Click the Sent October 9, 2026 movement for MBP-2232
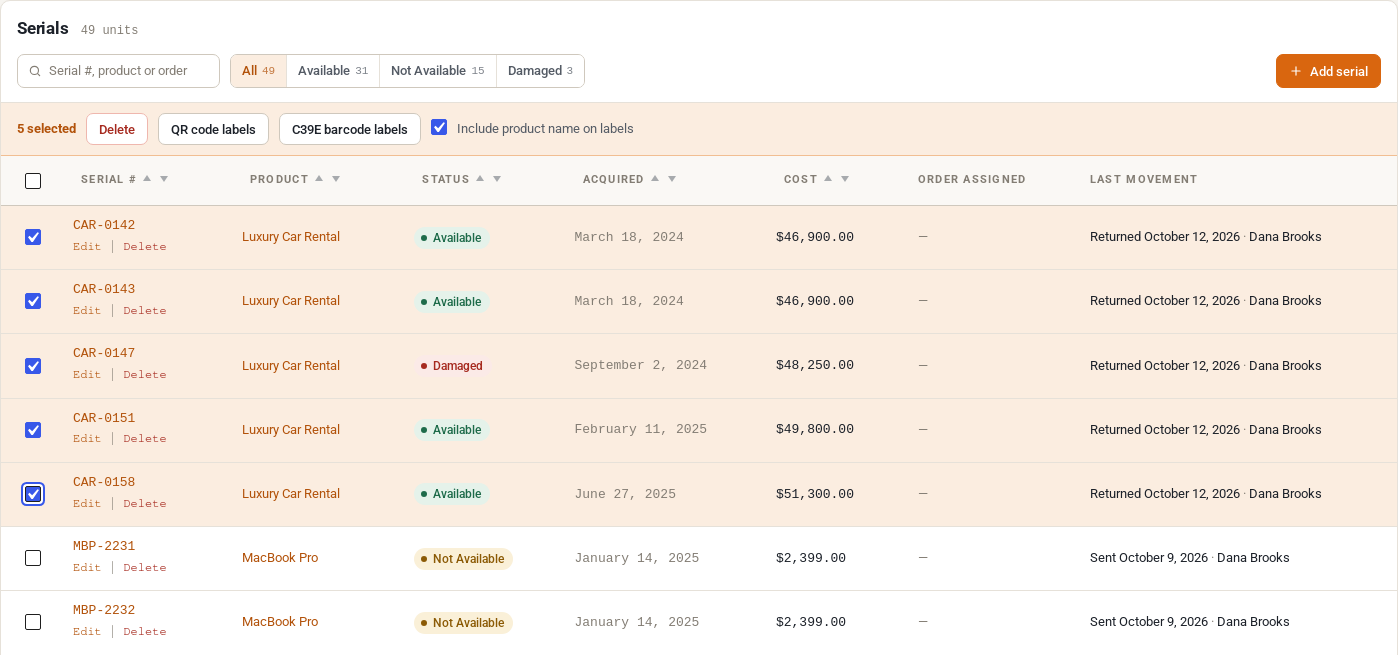 (x=1190, y=622)
